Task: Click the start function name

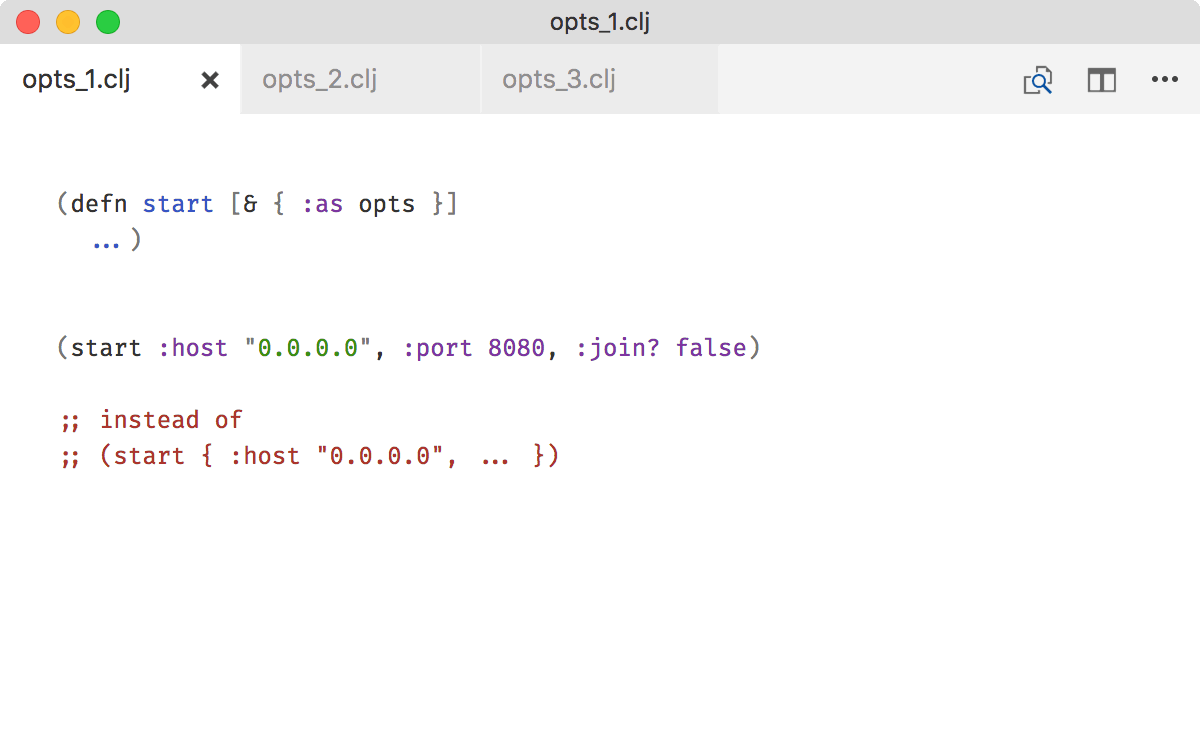Action: (x=178, y=203)
